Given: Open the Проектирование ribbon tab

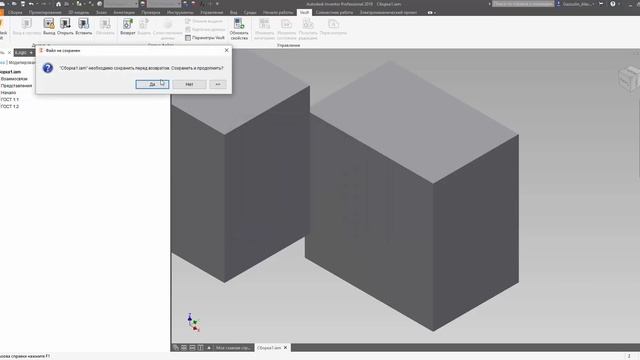Looking at the screenshot, I should point(45,13).
